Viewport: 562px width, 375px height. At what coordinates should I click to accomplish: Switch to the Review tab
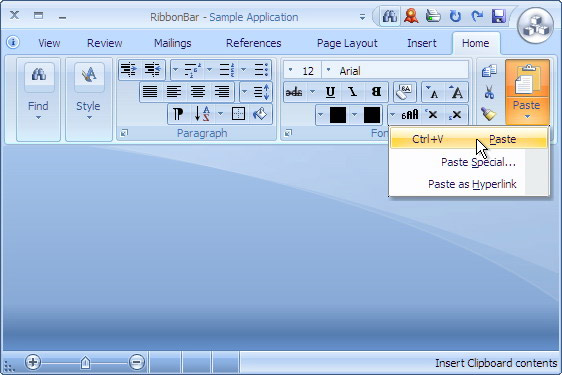(105, 43)
